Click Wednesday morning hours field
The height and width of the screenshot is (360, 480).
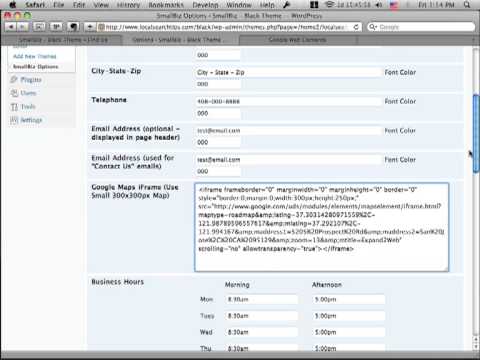(x=262, y=332)
